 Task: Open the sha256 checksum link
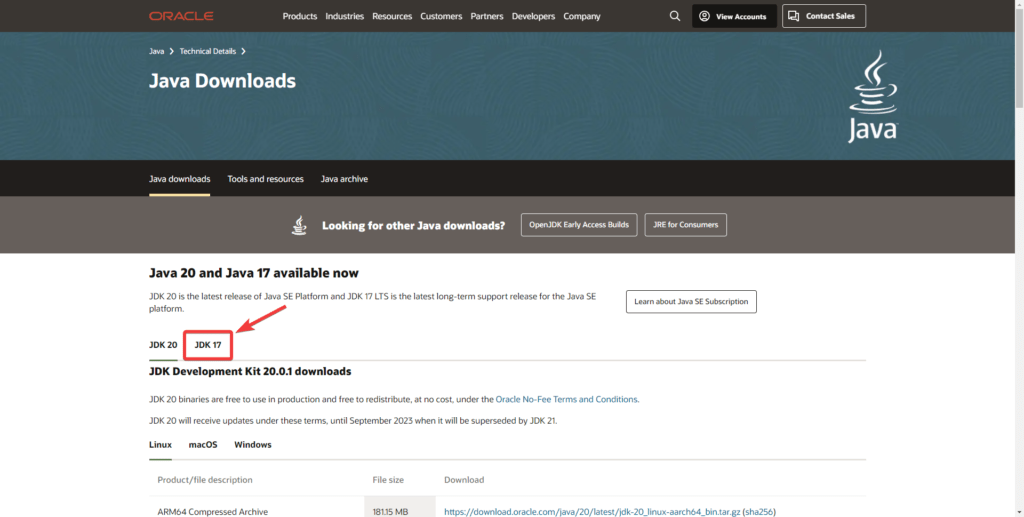(x=759, y=512)
